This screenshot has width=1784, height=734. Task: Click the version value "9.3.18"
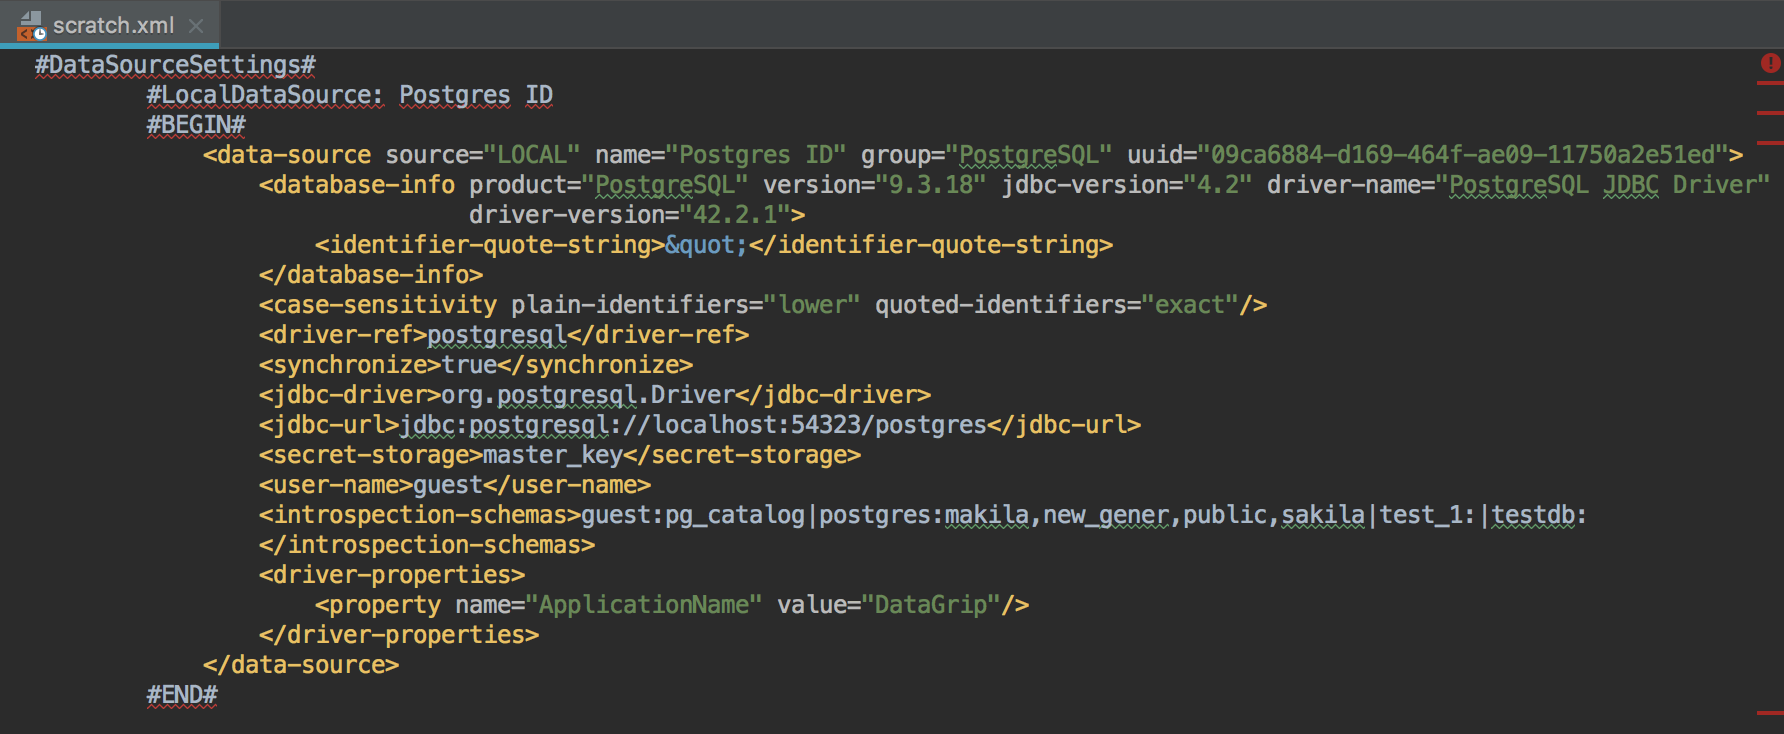[x=931, y=185]
